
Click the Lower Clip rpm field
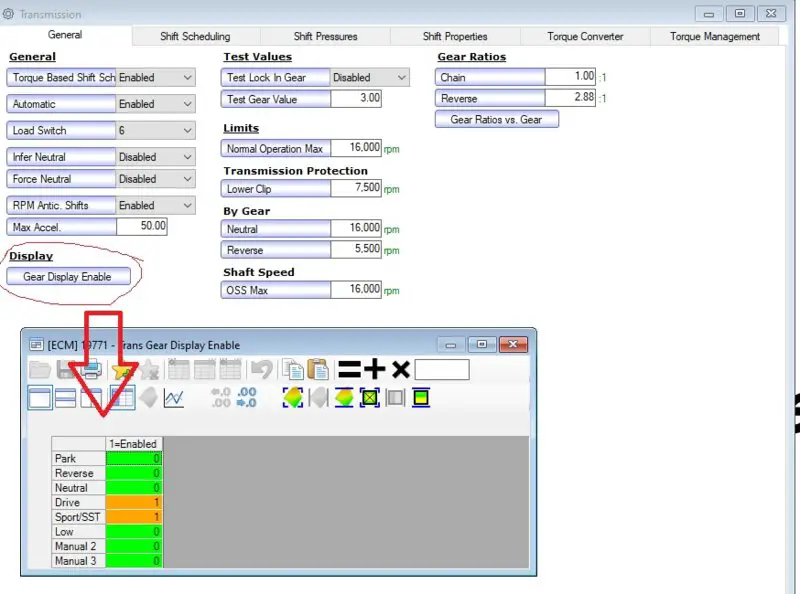click(356, 188)
